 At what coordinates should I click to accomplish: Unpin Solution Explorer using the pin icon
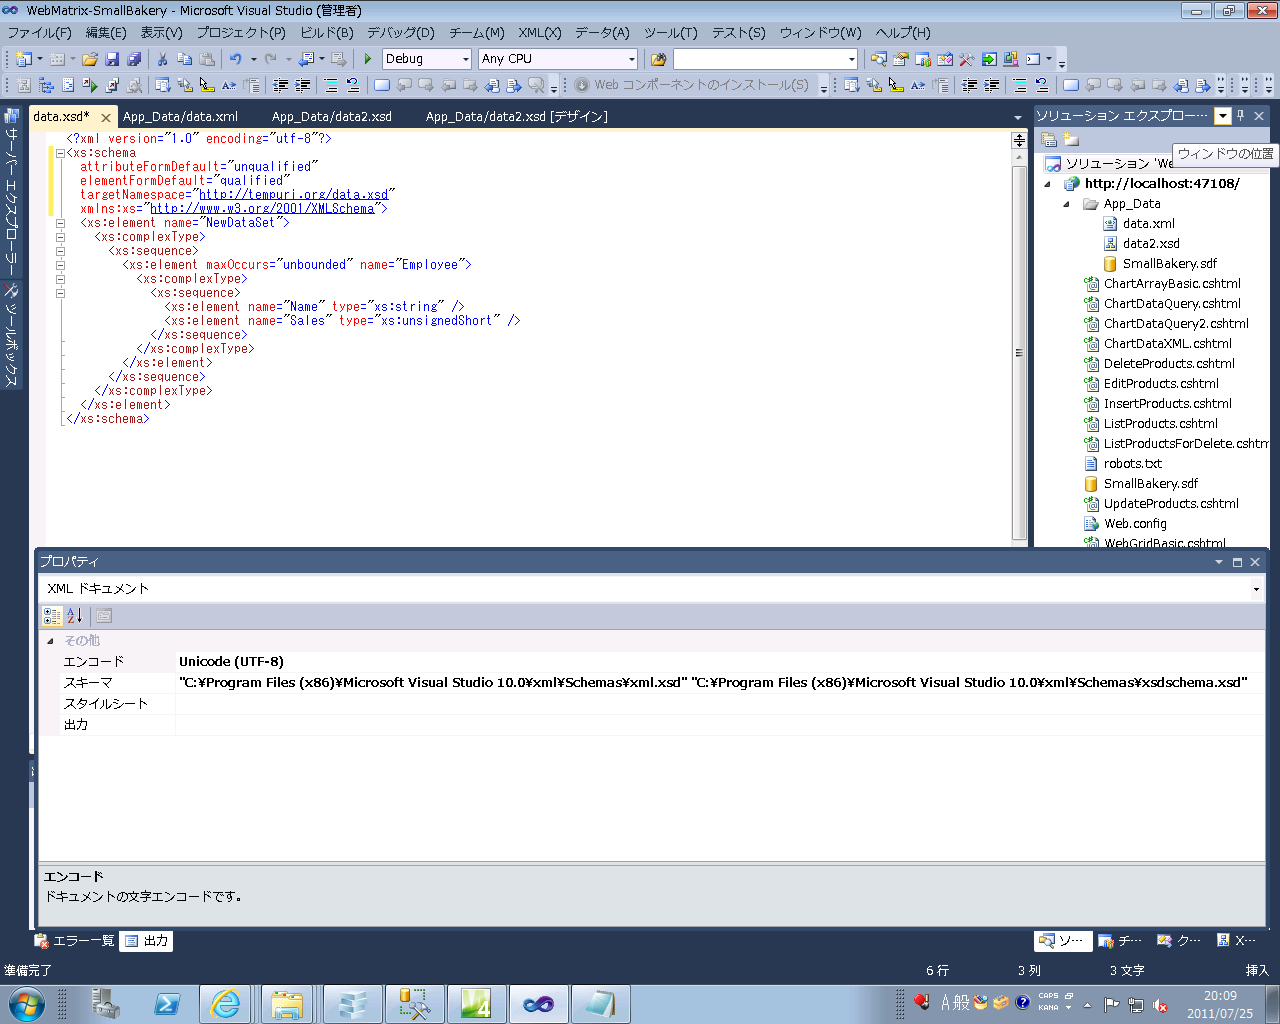(1240, 114)
